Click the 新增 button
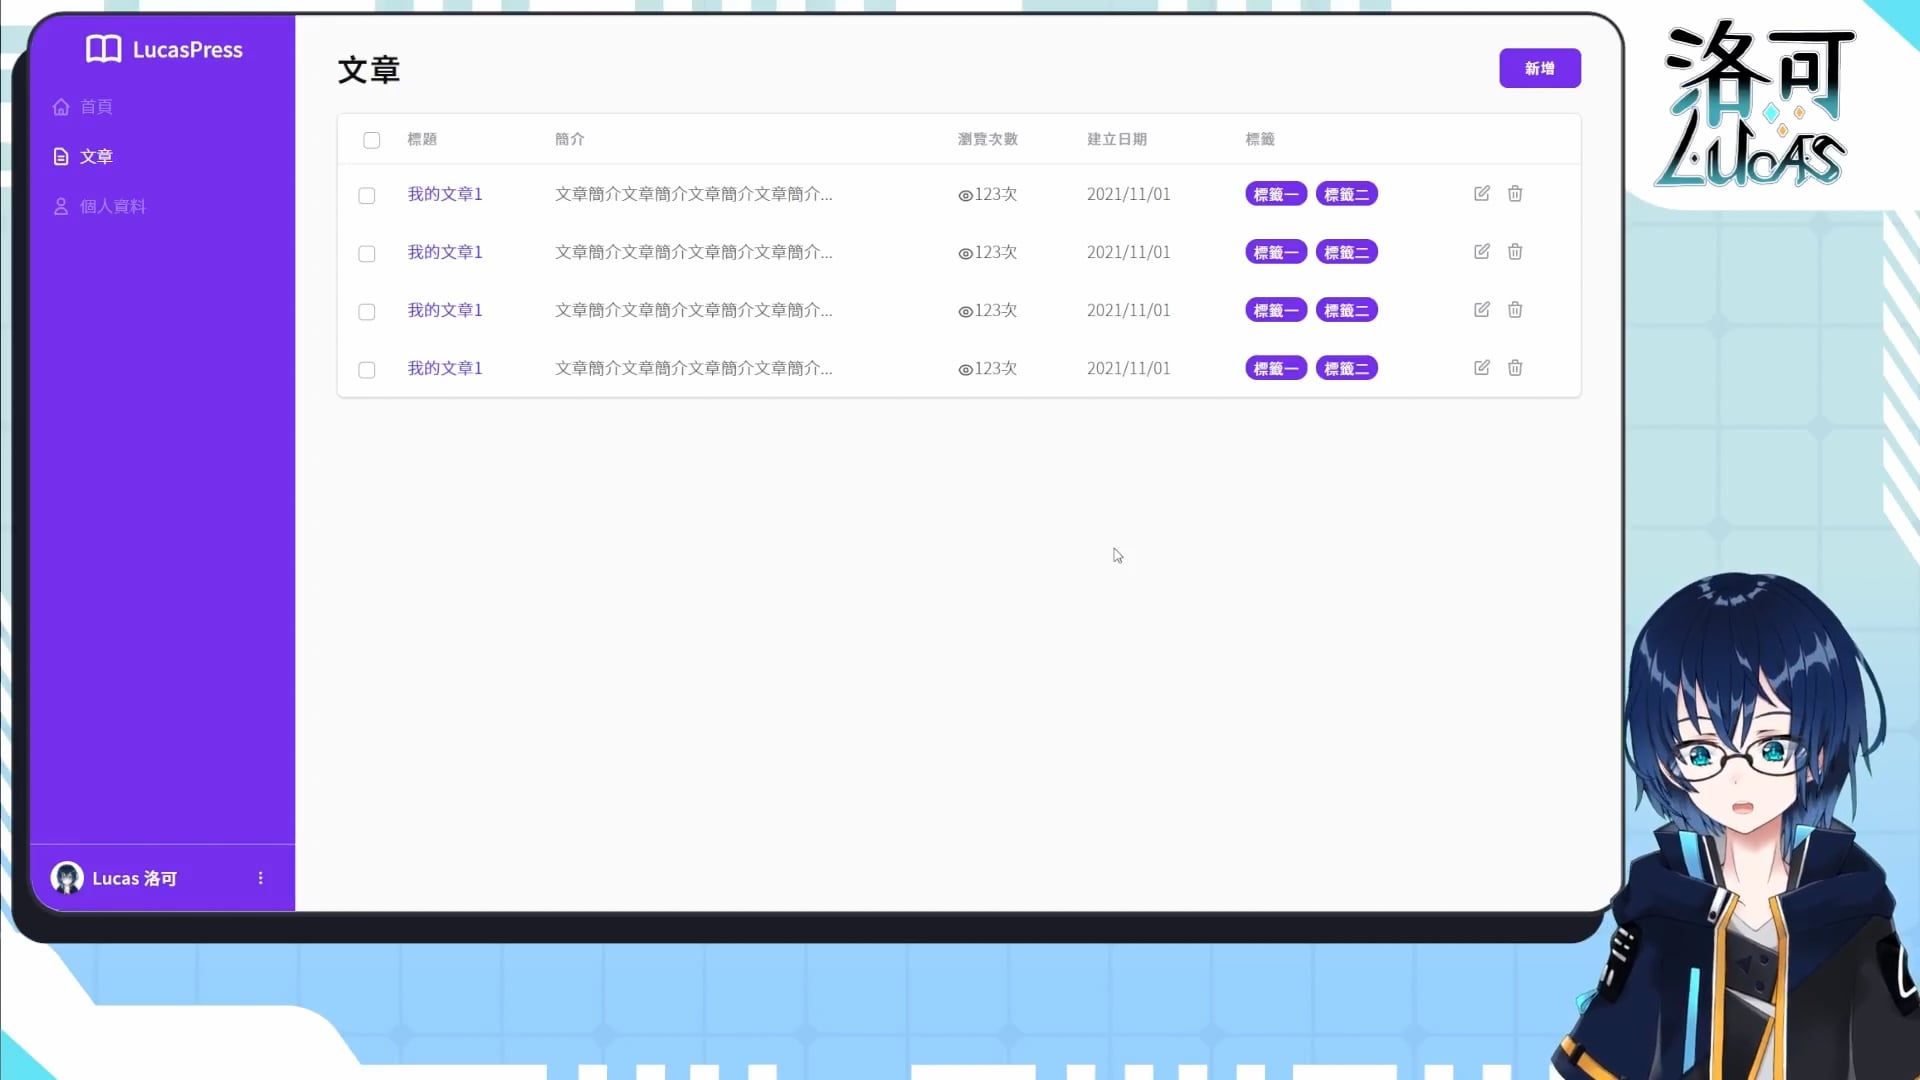This screenshot has width=1920, height=1080. [x=1539, y=68]
